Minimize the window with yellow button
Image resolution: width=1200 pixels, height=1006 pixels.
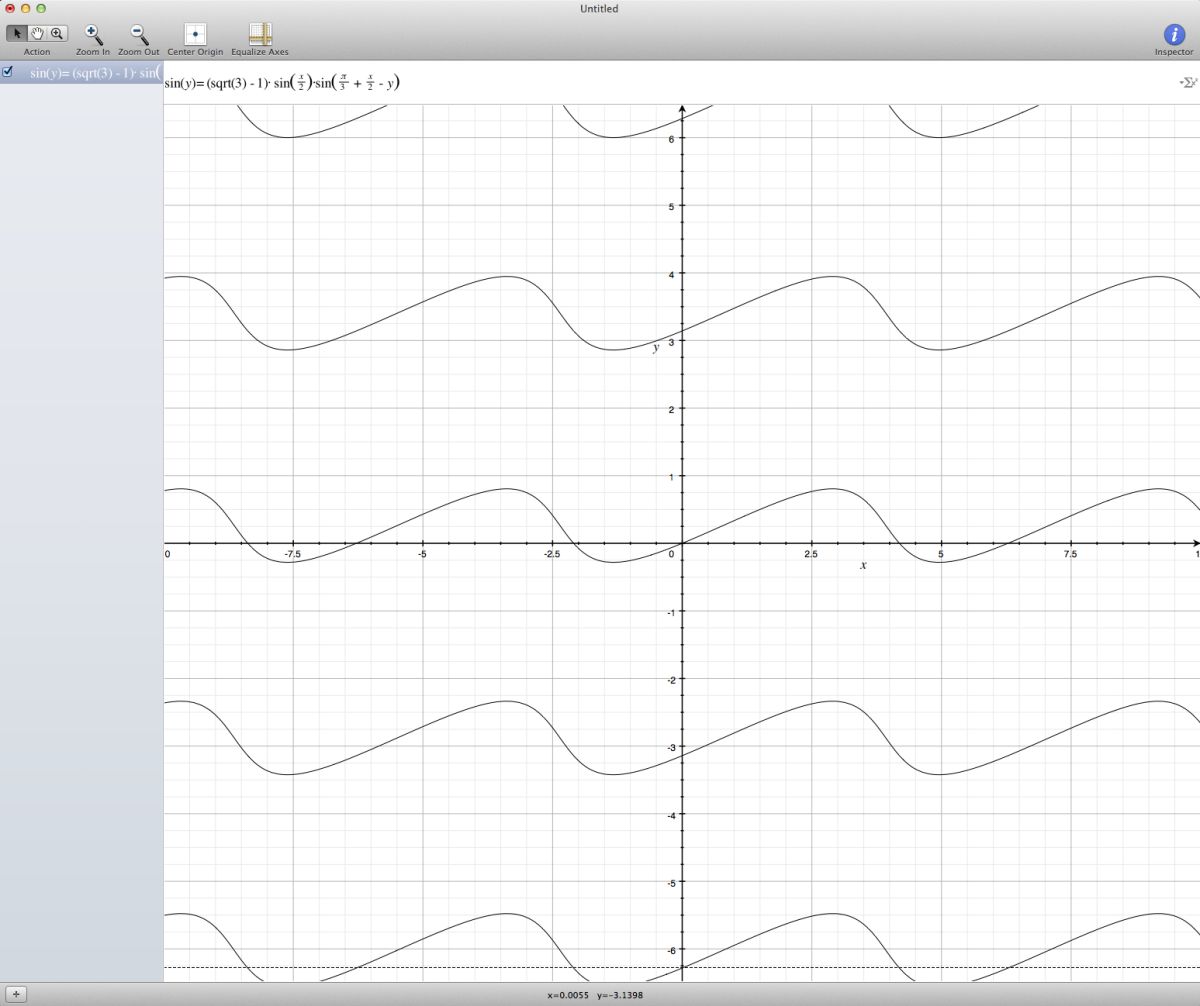click(26, 8)
